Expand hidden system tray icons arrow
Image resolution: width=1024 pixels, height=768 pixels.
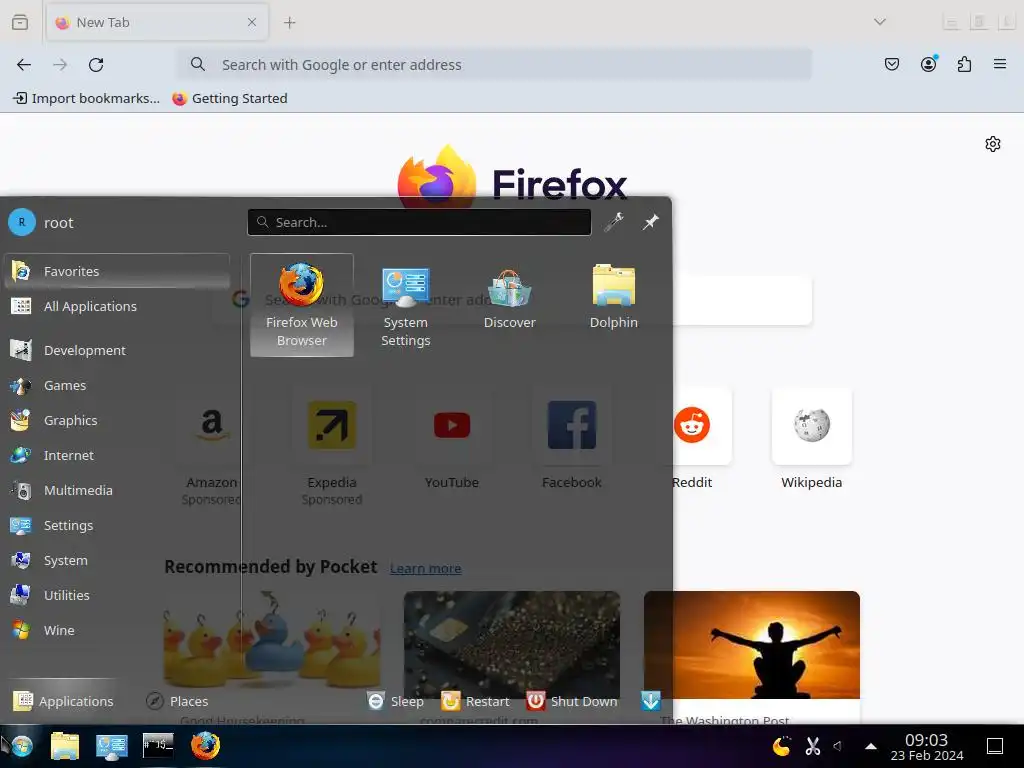[871, 746]
